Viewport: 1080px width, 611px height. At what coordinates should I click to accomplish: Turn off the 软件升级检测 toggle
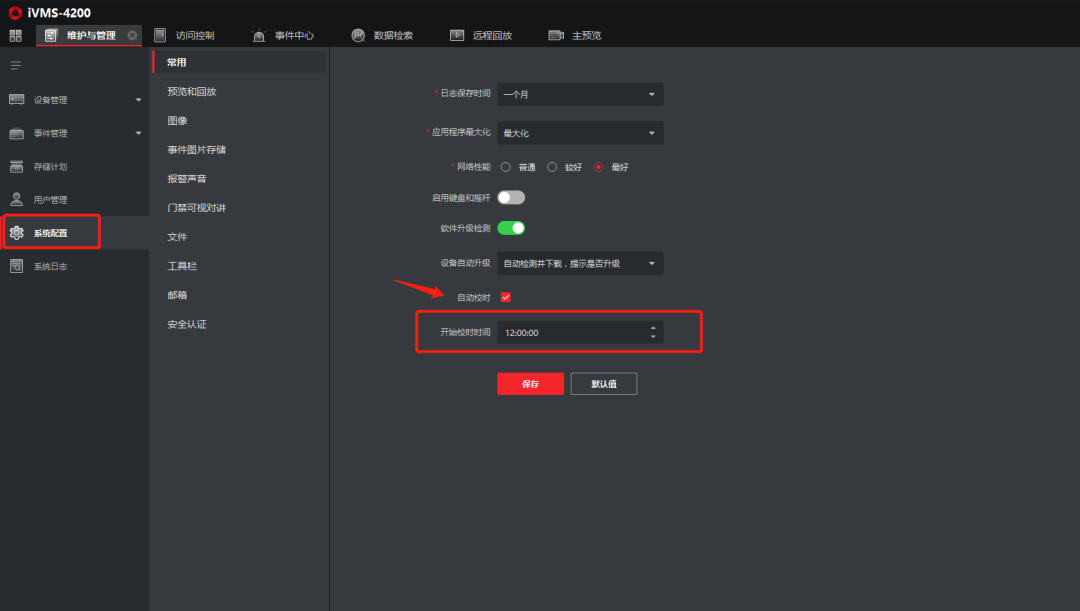(511, 228)
